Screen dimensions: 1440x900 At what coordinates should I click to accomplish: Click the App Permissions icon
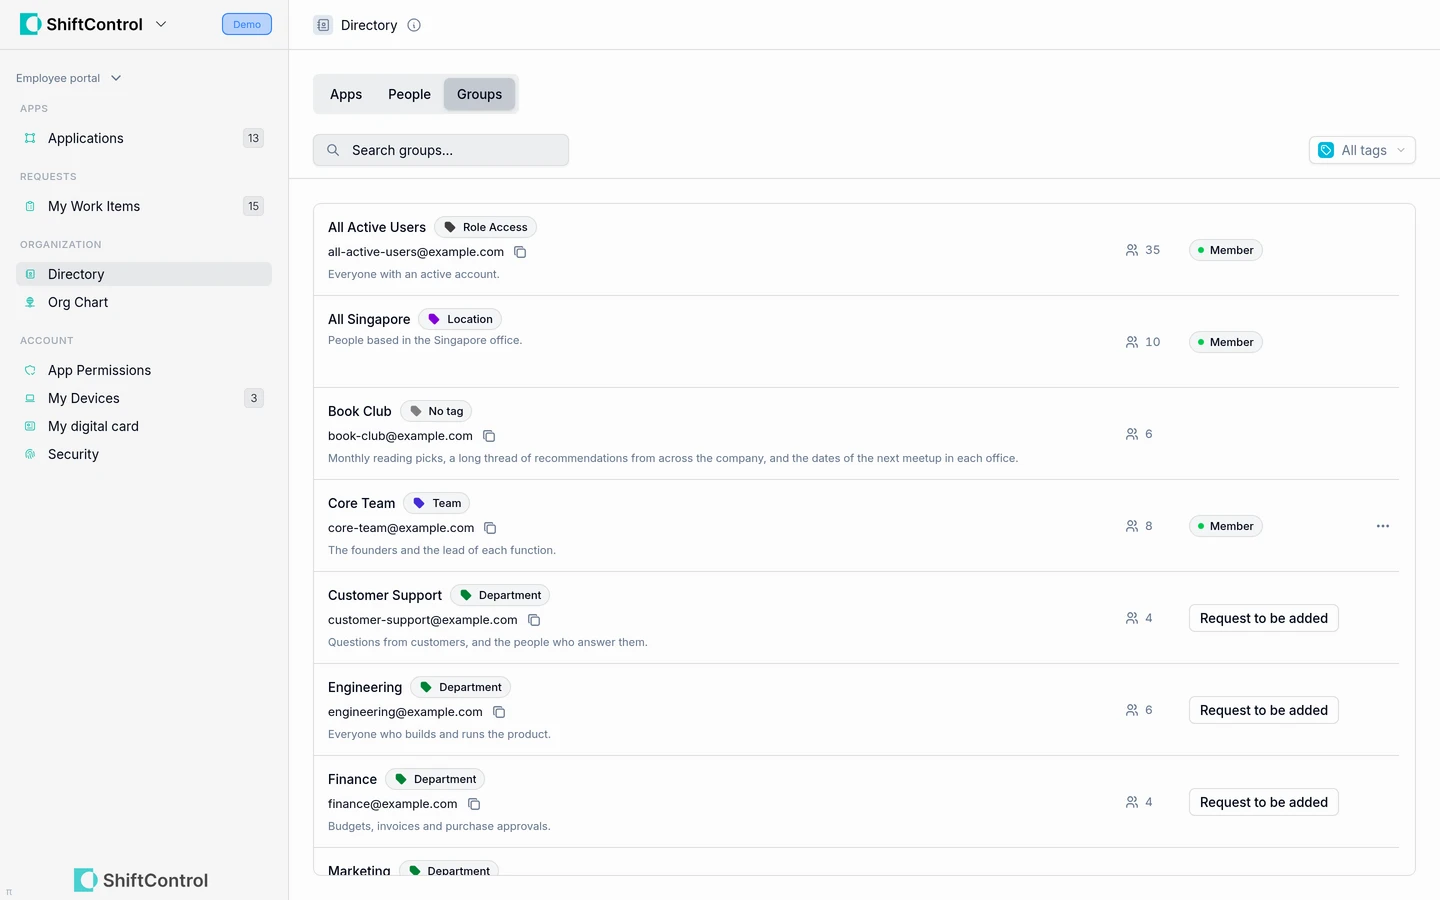[30, 370]
